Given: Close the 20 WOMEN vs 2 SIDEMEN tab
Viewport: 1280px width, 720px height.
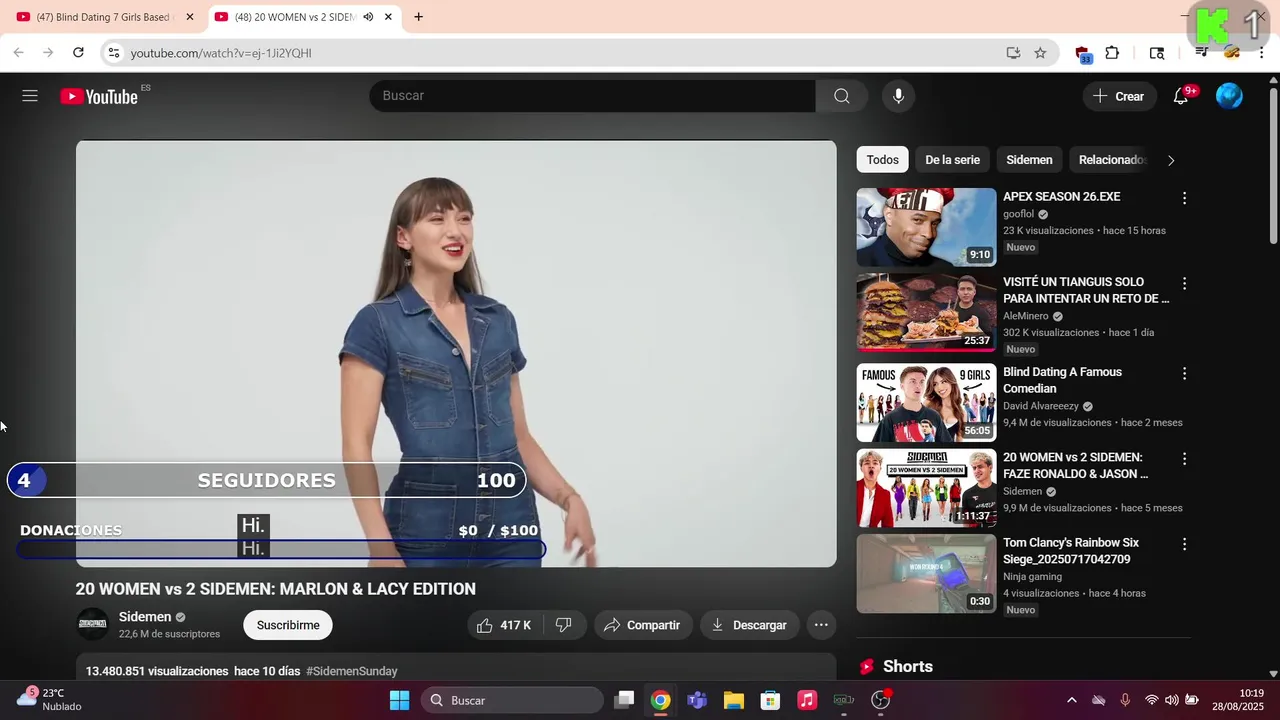Looking at the screenshot, I should click(x=388, y=17).
